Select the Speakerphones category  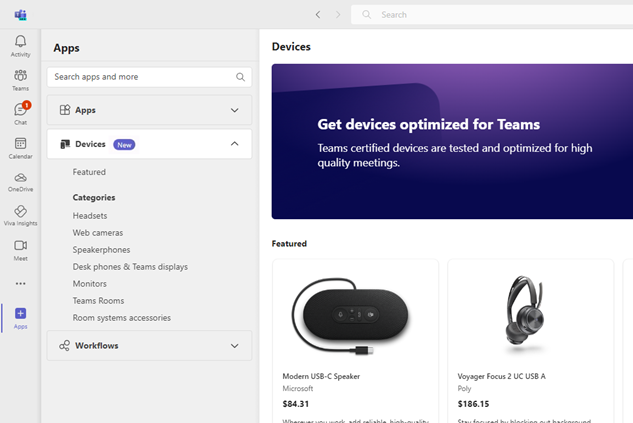tap(101, 250)
